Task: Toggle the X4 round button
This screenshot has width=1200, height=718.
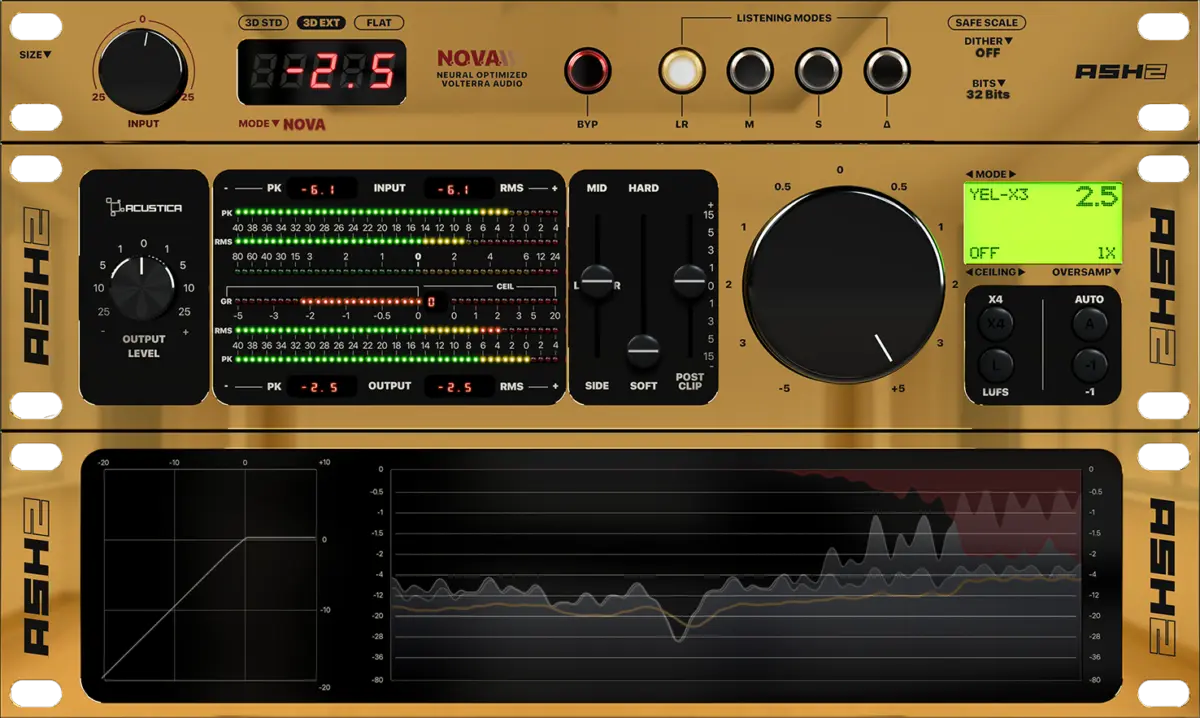Action: 996,324
